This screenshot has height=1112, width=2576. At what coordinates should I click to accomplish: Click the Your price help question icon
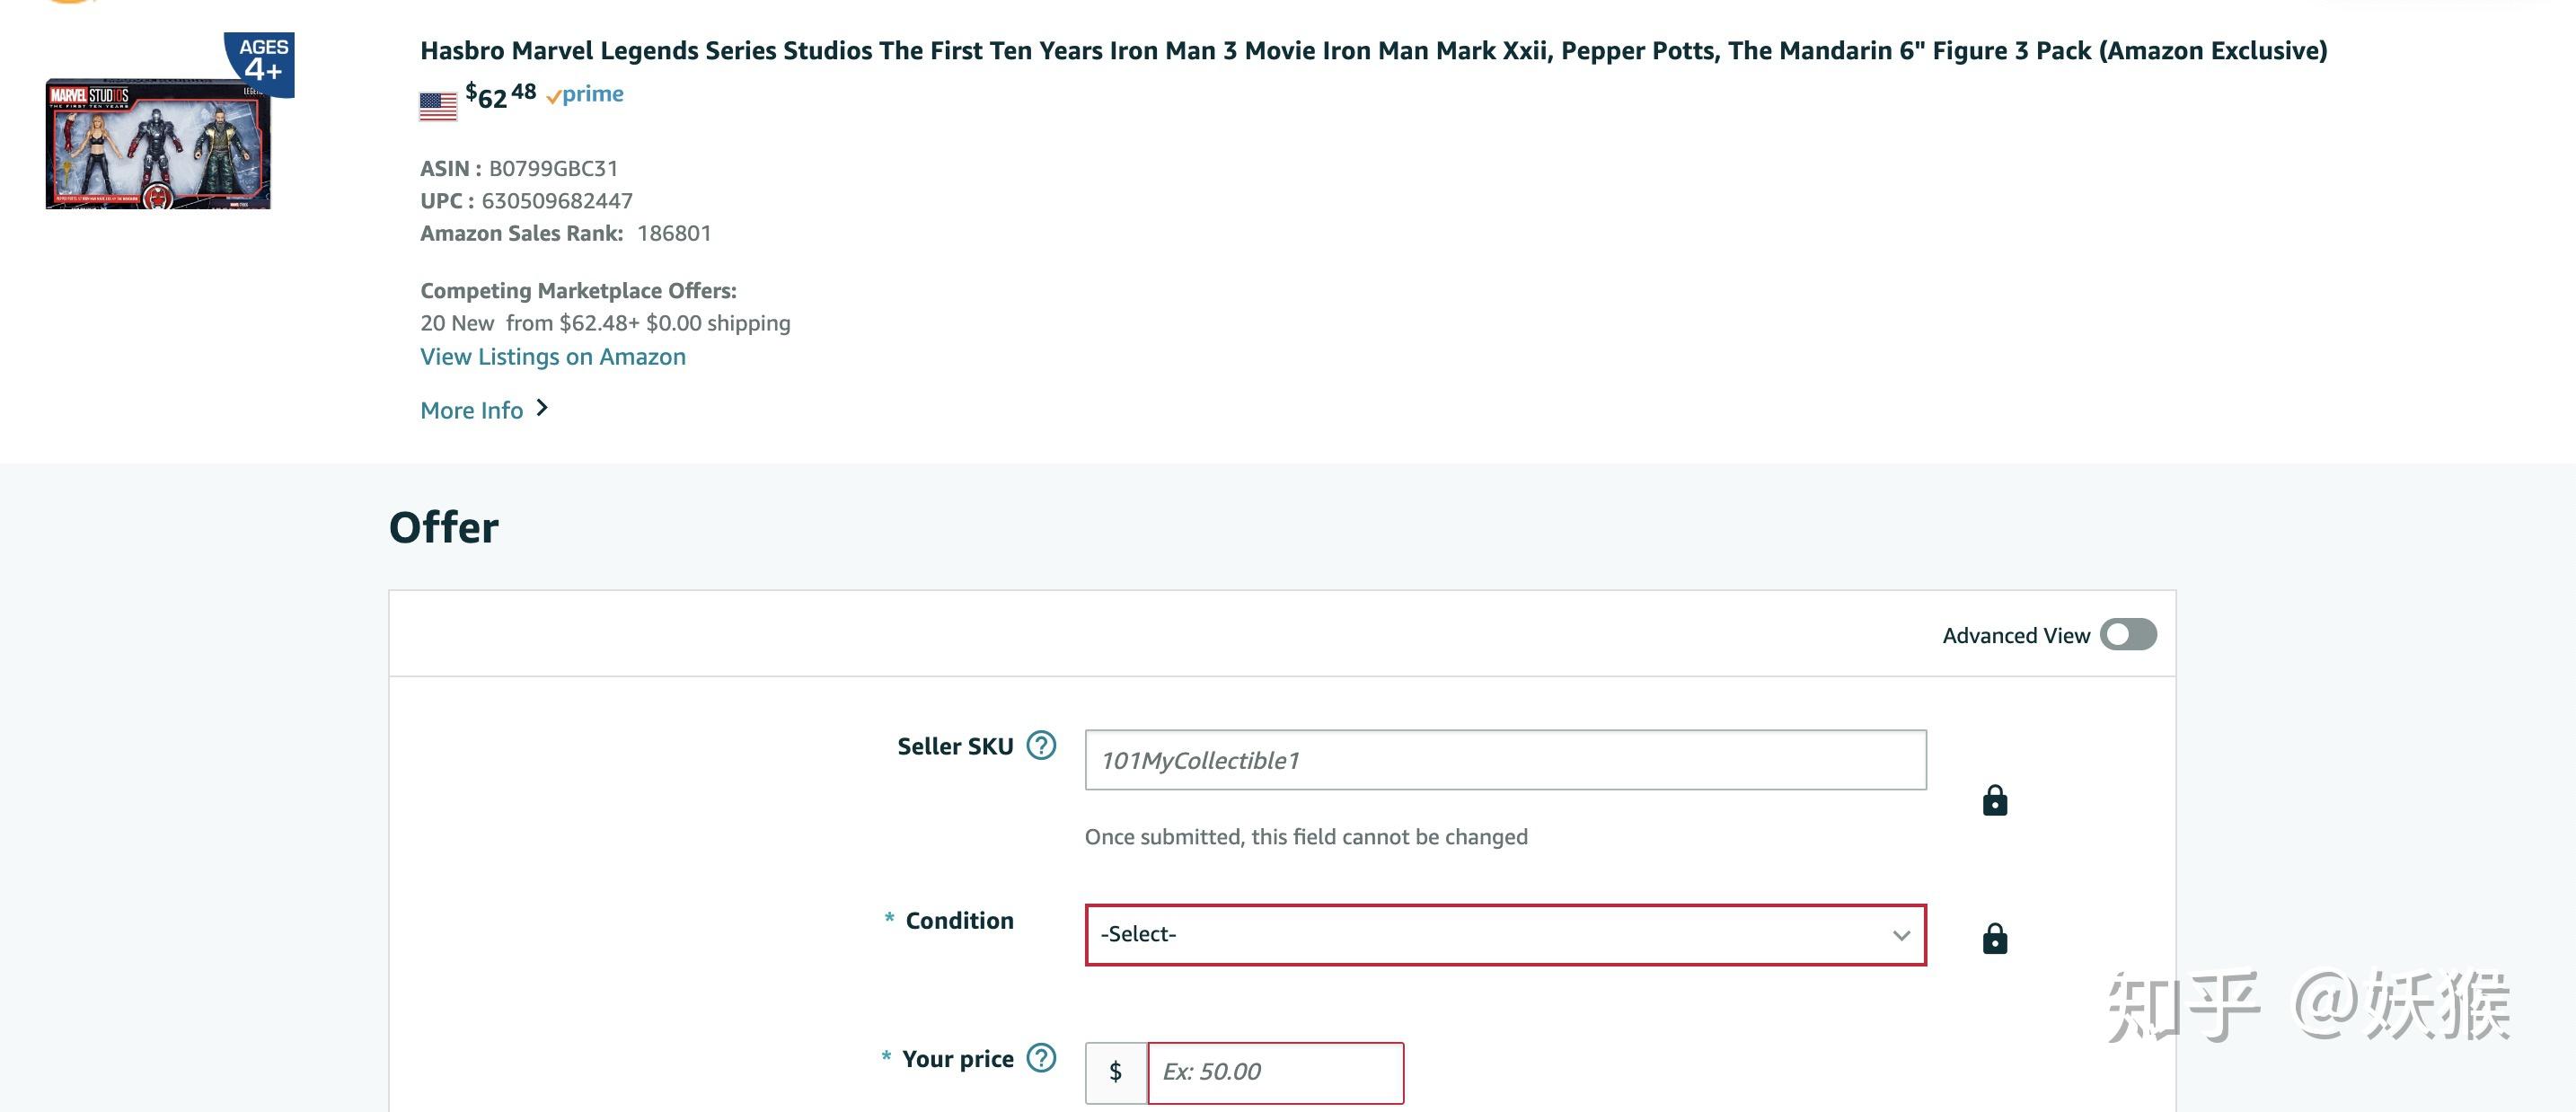(1041, 1057)
